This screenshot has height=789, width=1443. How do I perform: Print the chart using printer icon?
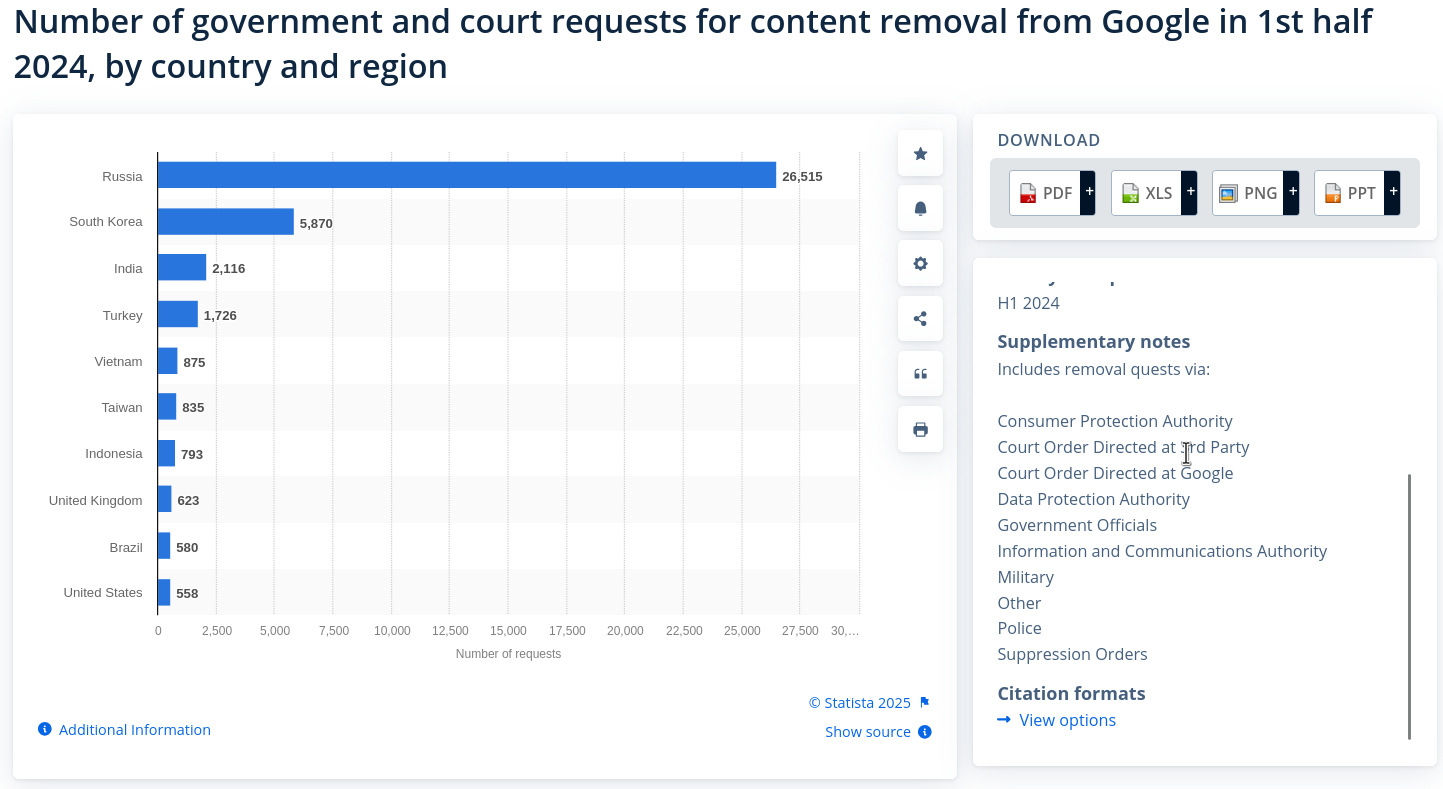[x=920, y=429]
